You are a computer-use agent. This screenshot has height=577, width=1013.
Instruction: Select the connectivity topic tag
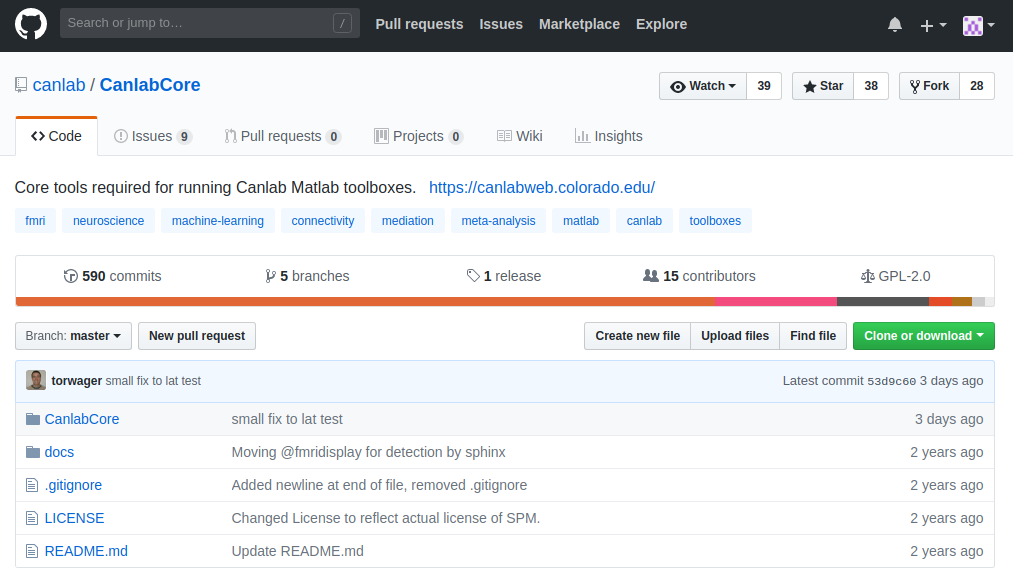[x=323, y=220]
